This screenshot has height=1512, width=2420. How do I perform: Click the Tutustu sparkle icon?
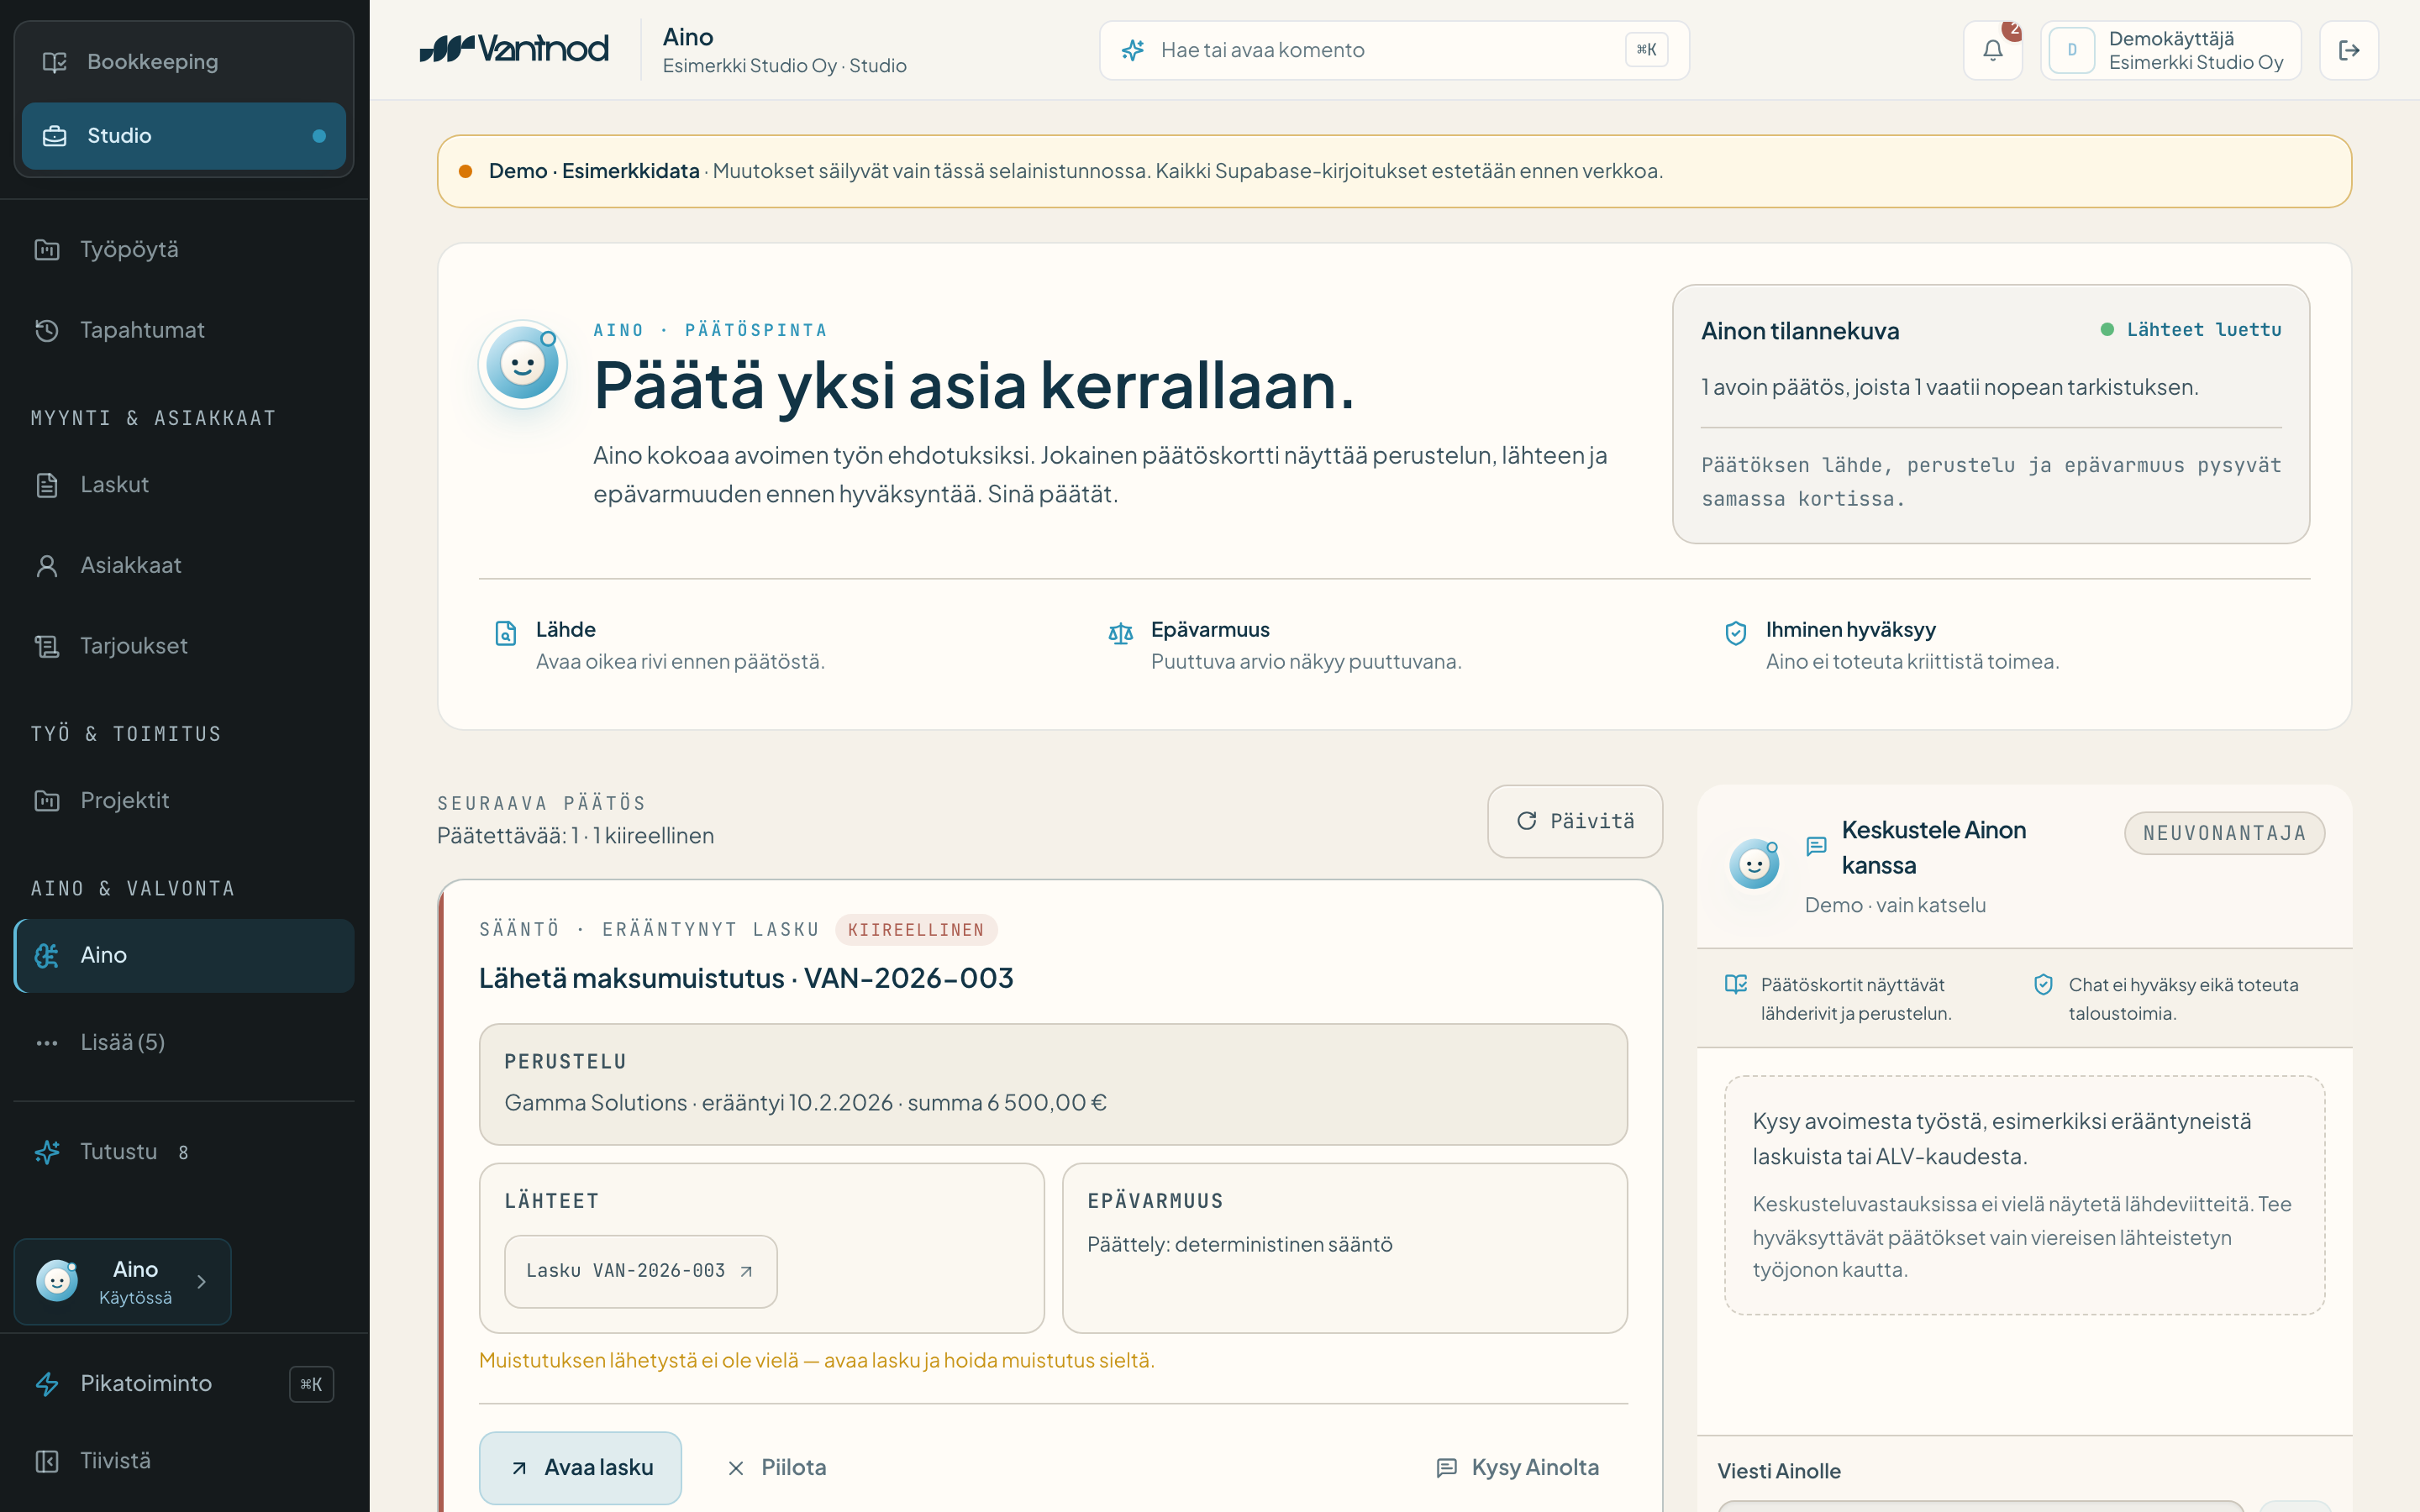(47, 1152)
